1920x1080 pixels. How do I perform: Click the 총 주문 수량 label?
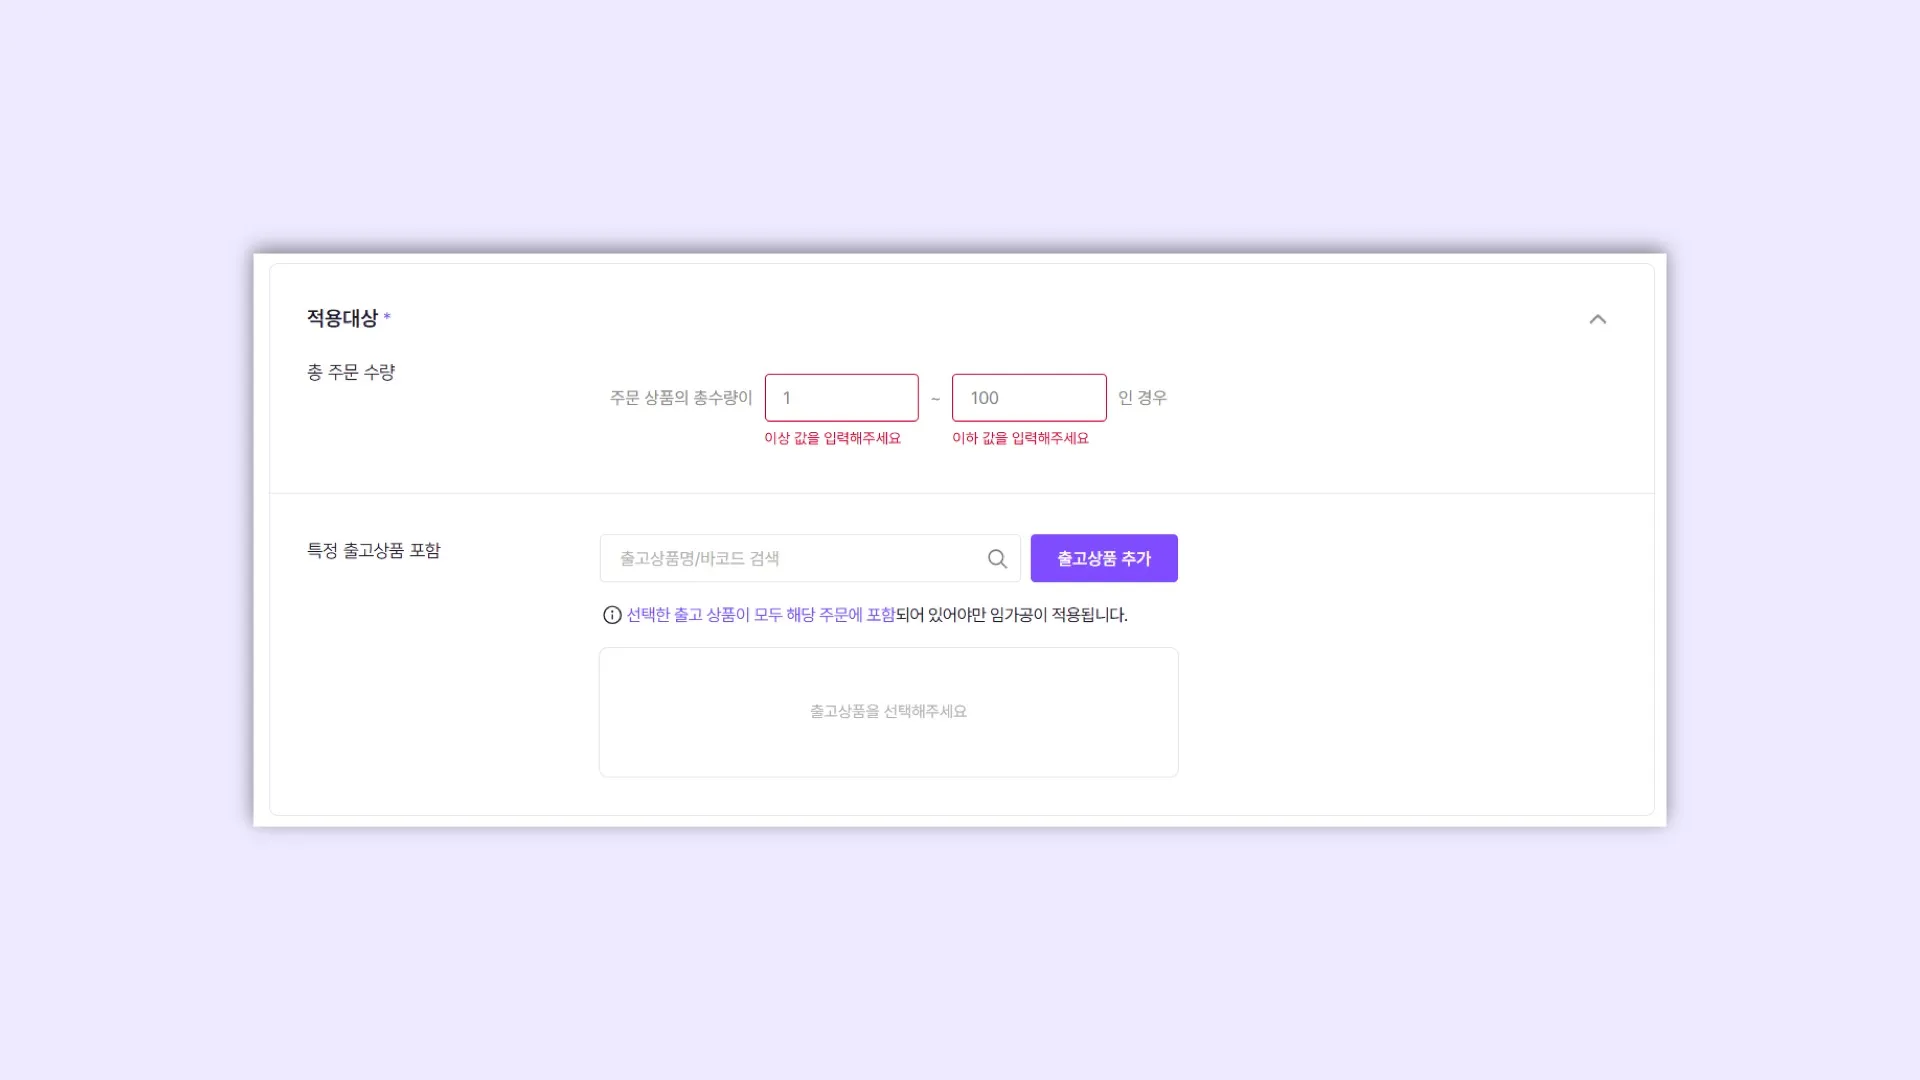(x=351, y=372)
